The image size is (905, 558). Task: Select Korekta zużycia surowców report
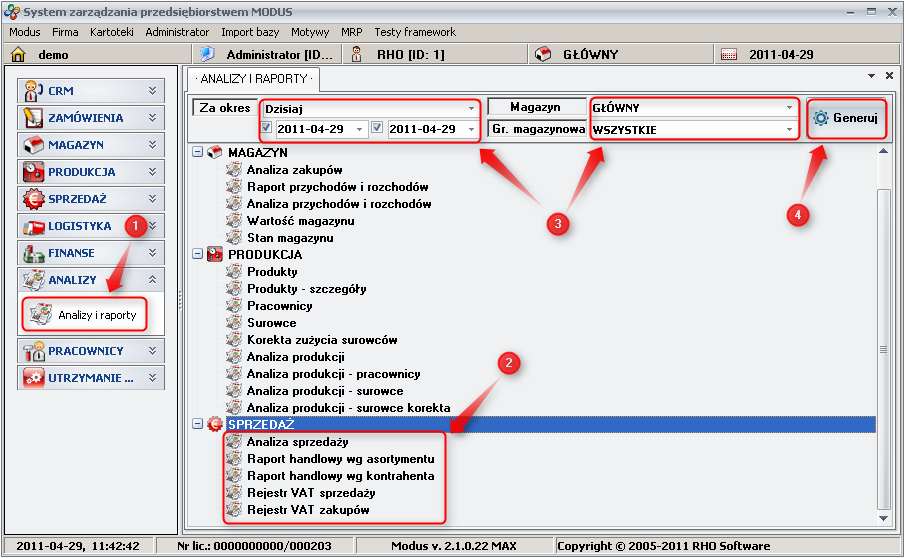pos(322,340)
